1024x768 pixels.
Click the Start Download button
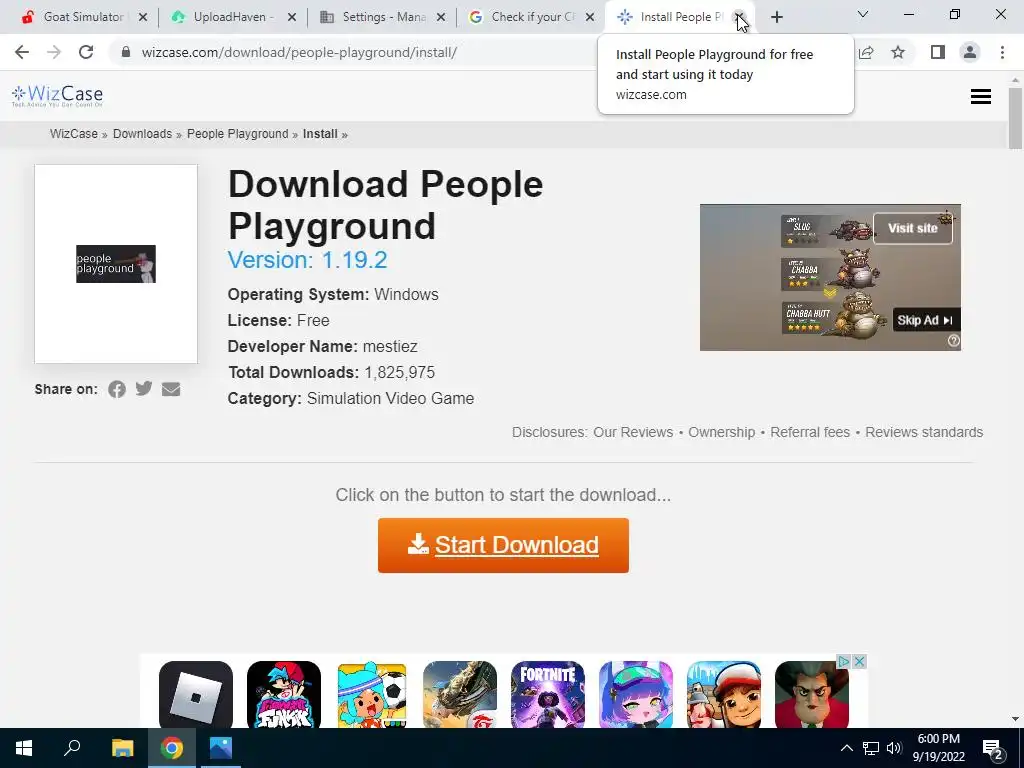coord(503,545)
